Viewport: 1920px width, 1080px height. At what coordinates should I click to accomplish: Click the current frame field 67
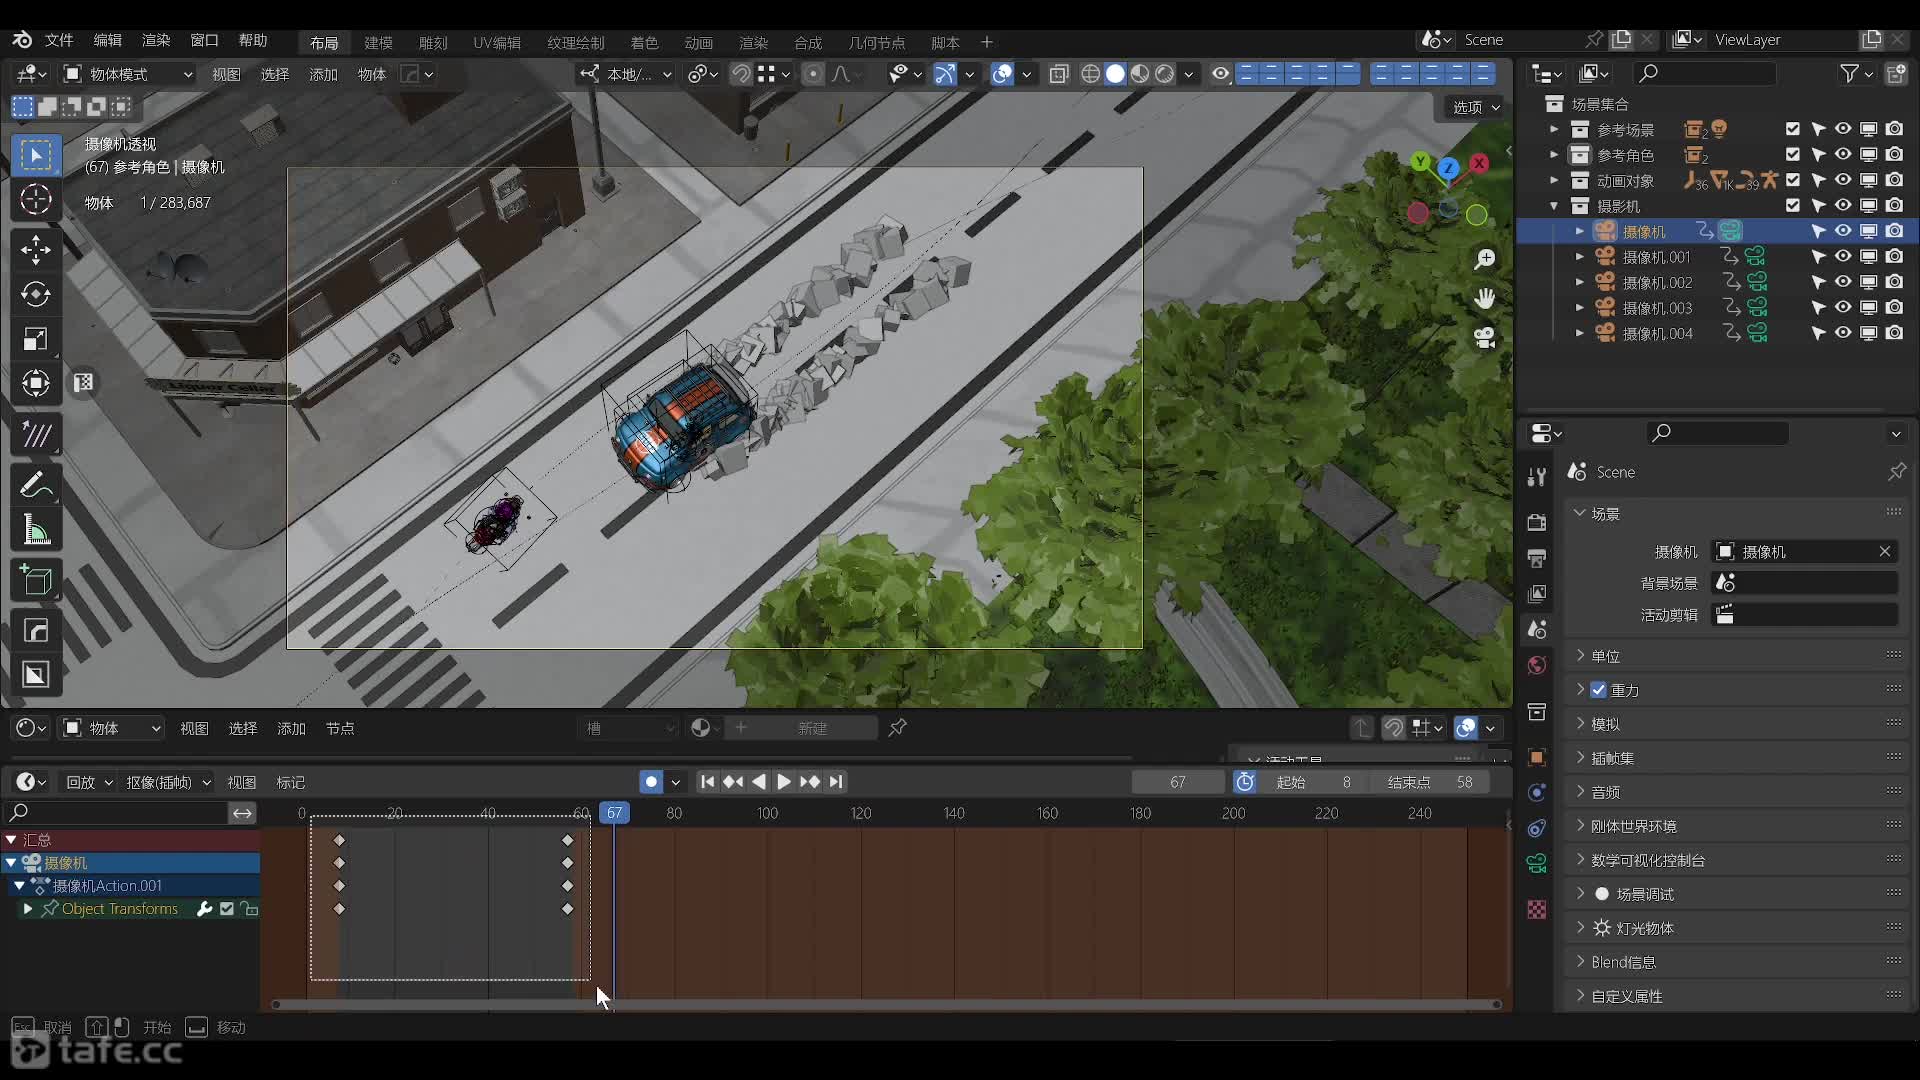[x=1177, y=782]
